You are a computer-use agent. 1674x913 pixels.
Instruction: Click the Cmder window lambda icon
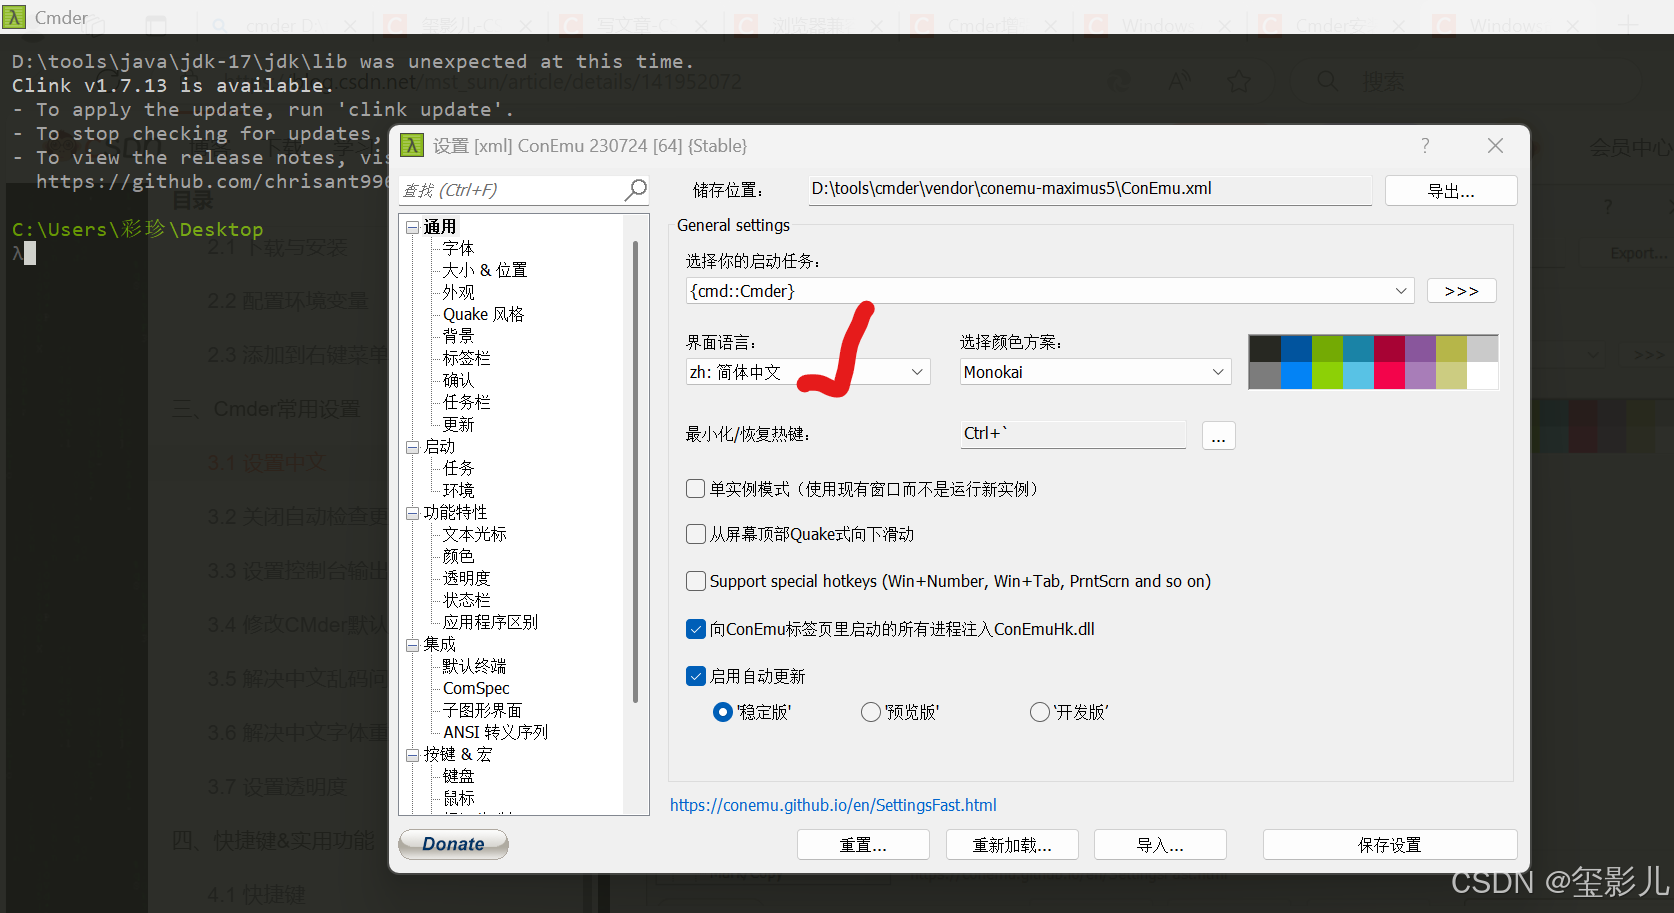click(x=14, y=17)
